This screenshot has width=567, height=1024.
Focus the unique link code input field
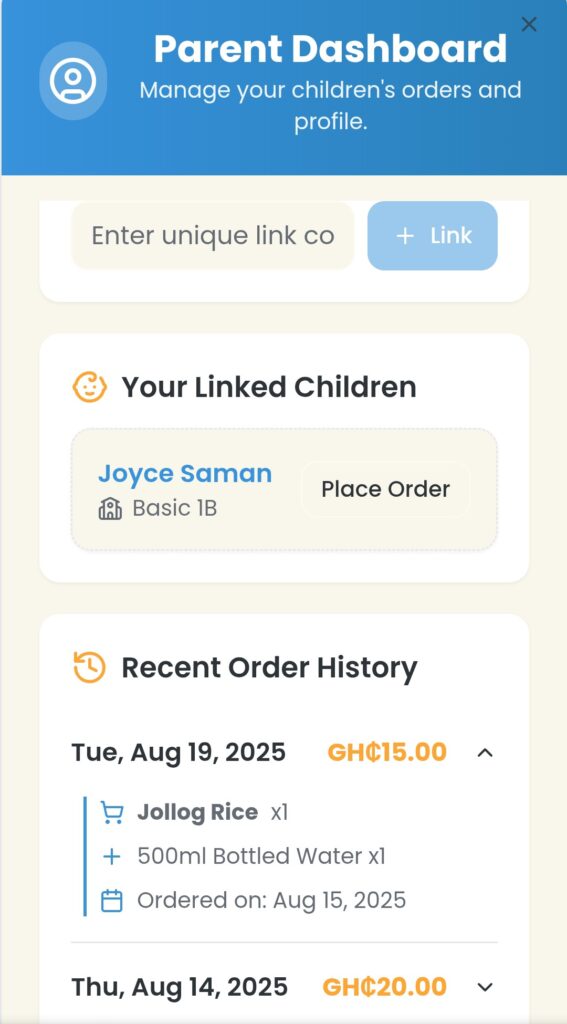click(x=213, y=236)
